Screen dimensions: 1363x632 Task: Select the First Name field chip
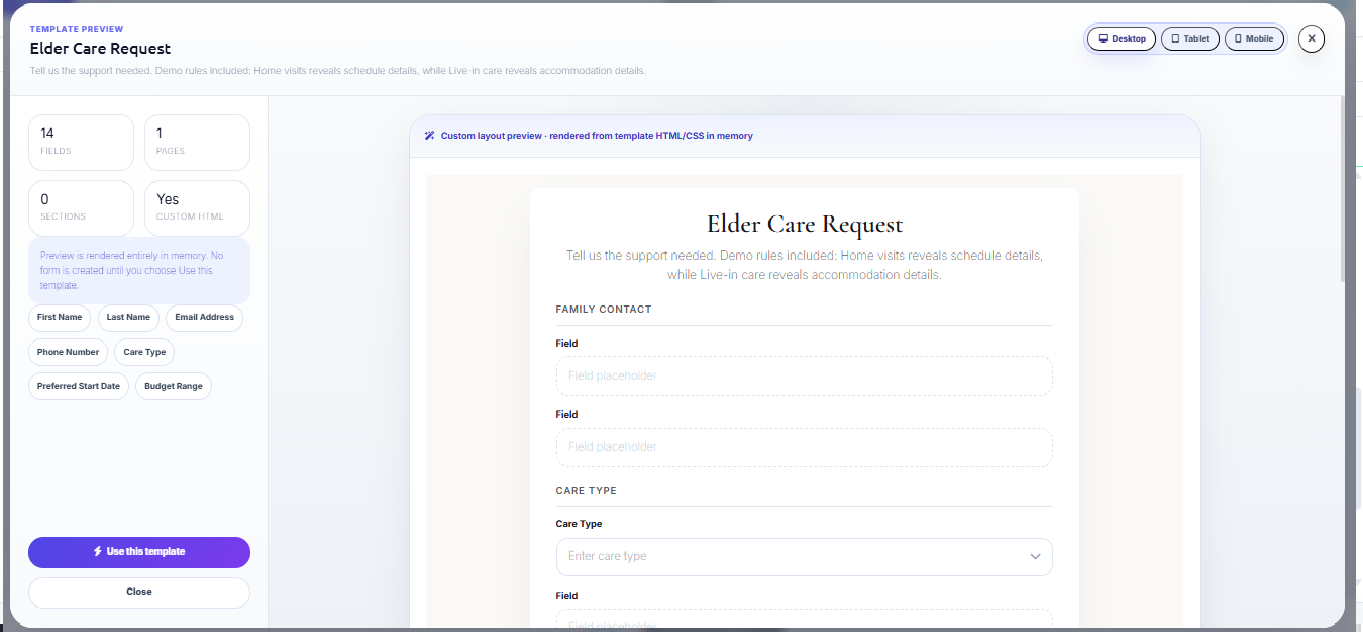pos(59,318)
